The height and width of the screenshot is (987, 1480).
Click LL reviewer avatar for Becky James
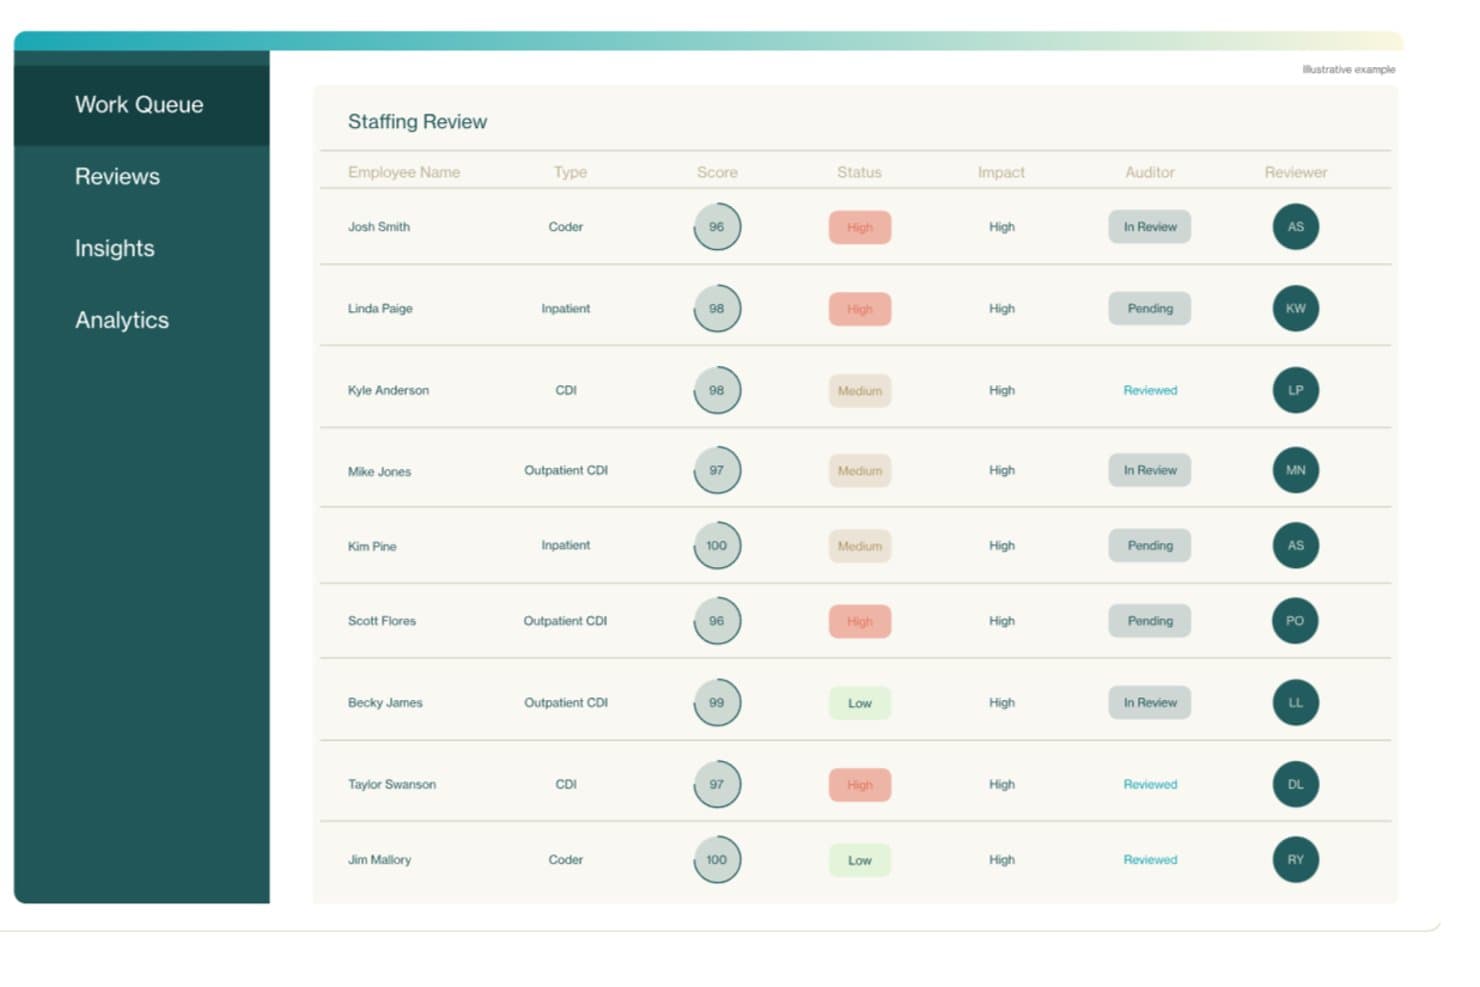[1295, 703]
